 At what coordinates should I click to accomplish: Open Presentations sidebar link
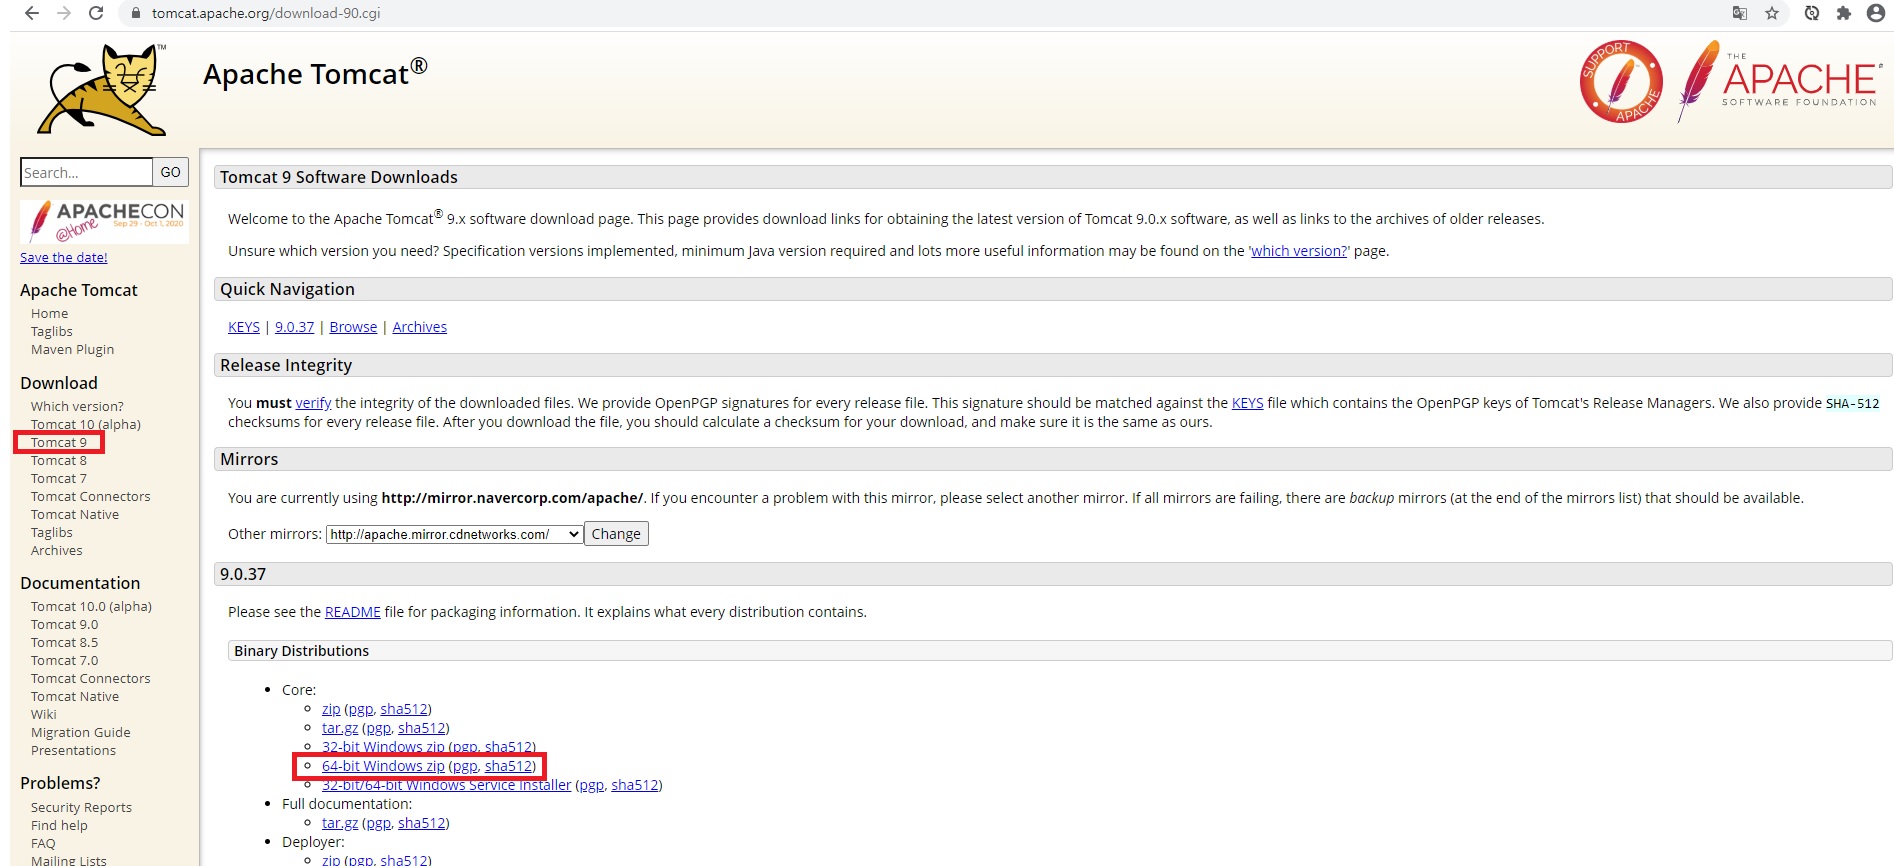(73, 750)
